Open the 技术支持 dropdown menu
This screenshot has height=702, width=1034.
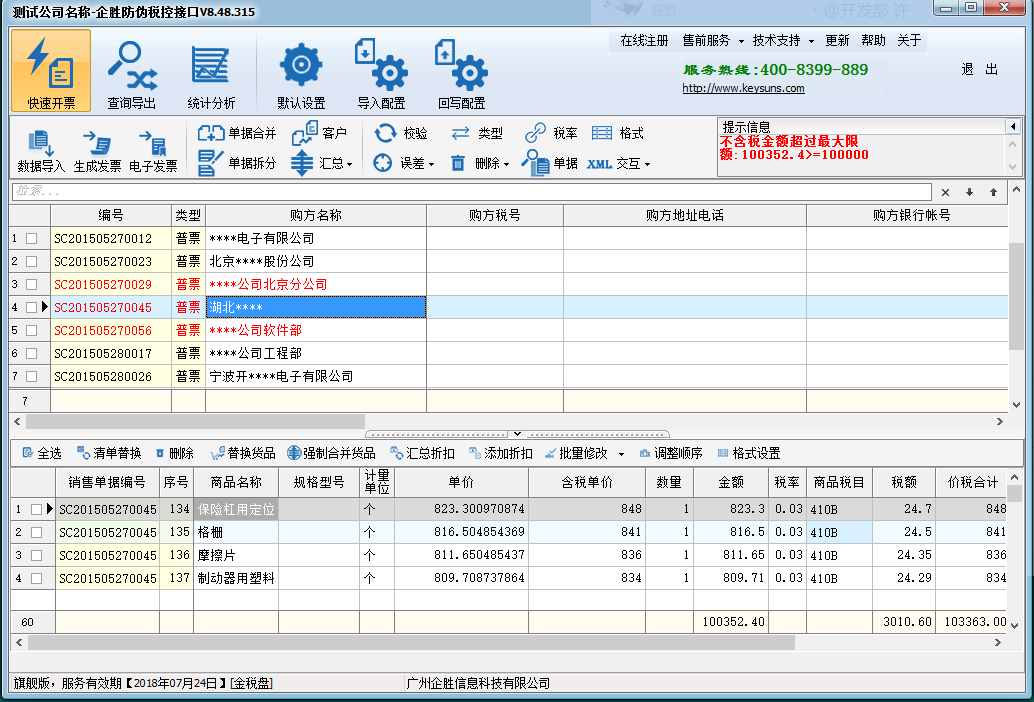point(783,41)
